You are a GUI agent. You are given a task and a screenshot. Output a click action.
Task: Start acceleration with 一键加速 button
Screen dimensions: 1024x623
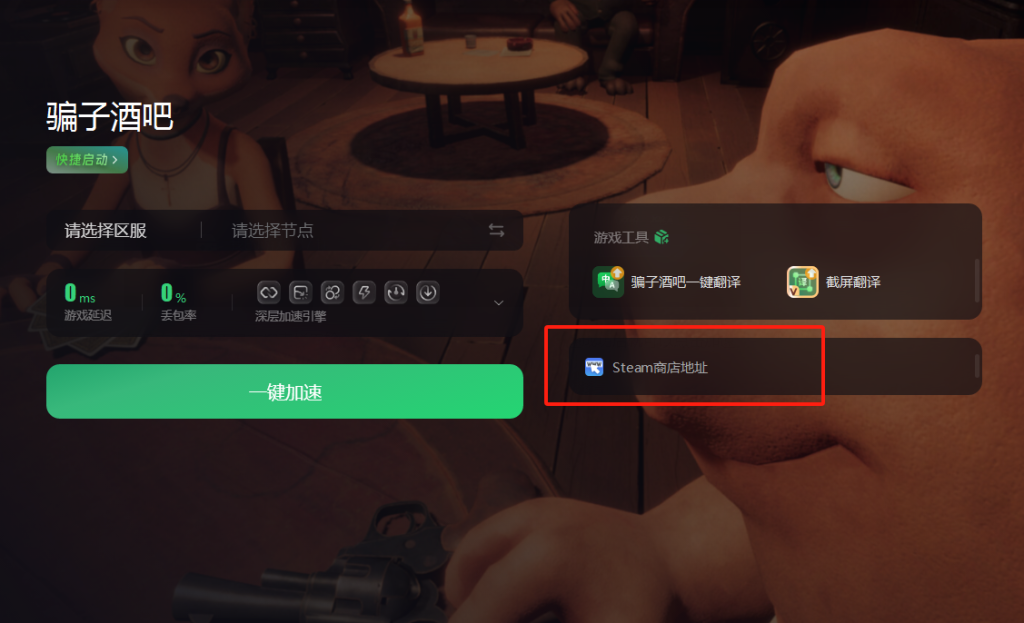pyautogui.click(x=285, y=392)
